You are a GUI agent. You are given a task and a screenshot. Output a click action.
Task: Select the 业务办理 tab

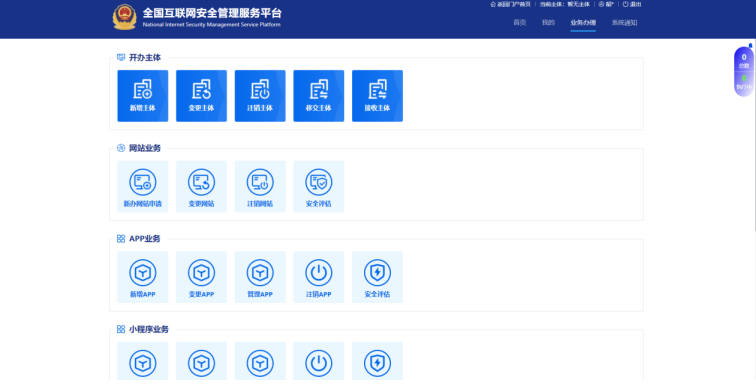583,22
